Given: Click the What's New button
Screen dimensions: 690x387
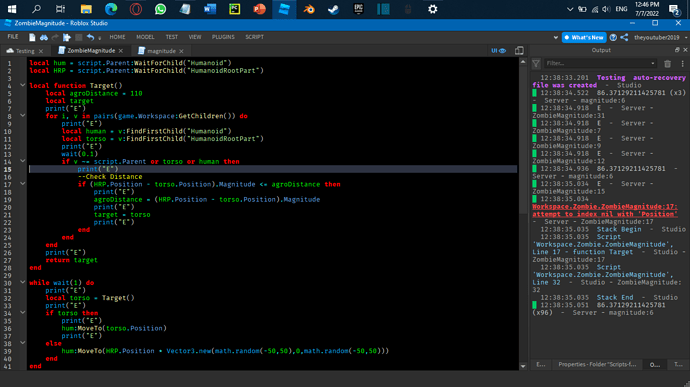Looking at the screenshot, I should coord(584,37).
